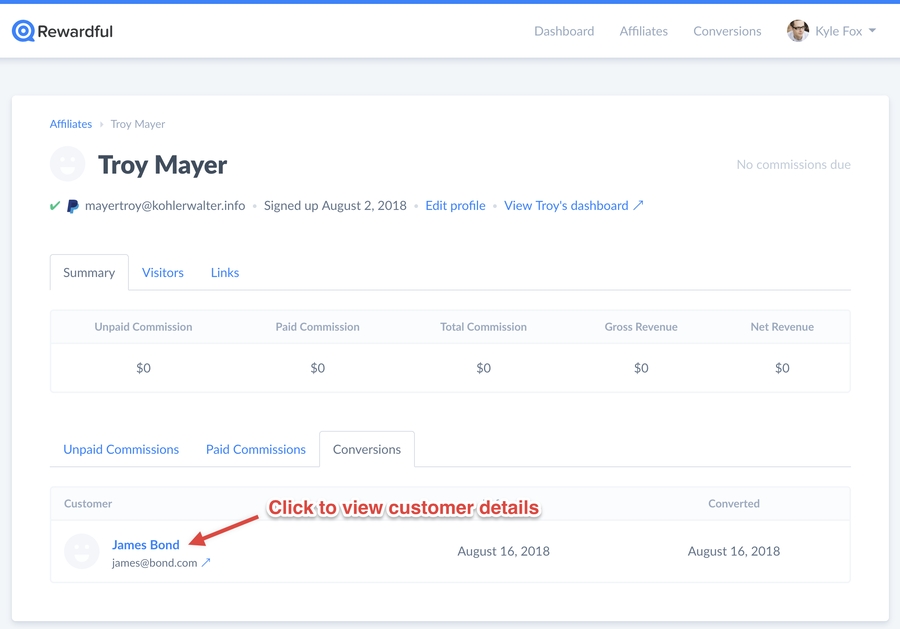Viewport: 900px width, 629px height.
Task: Show the Unpaid Commissions tab
Action: pos(121,449)
